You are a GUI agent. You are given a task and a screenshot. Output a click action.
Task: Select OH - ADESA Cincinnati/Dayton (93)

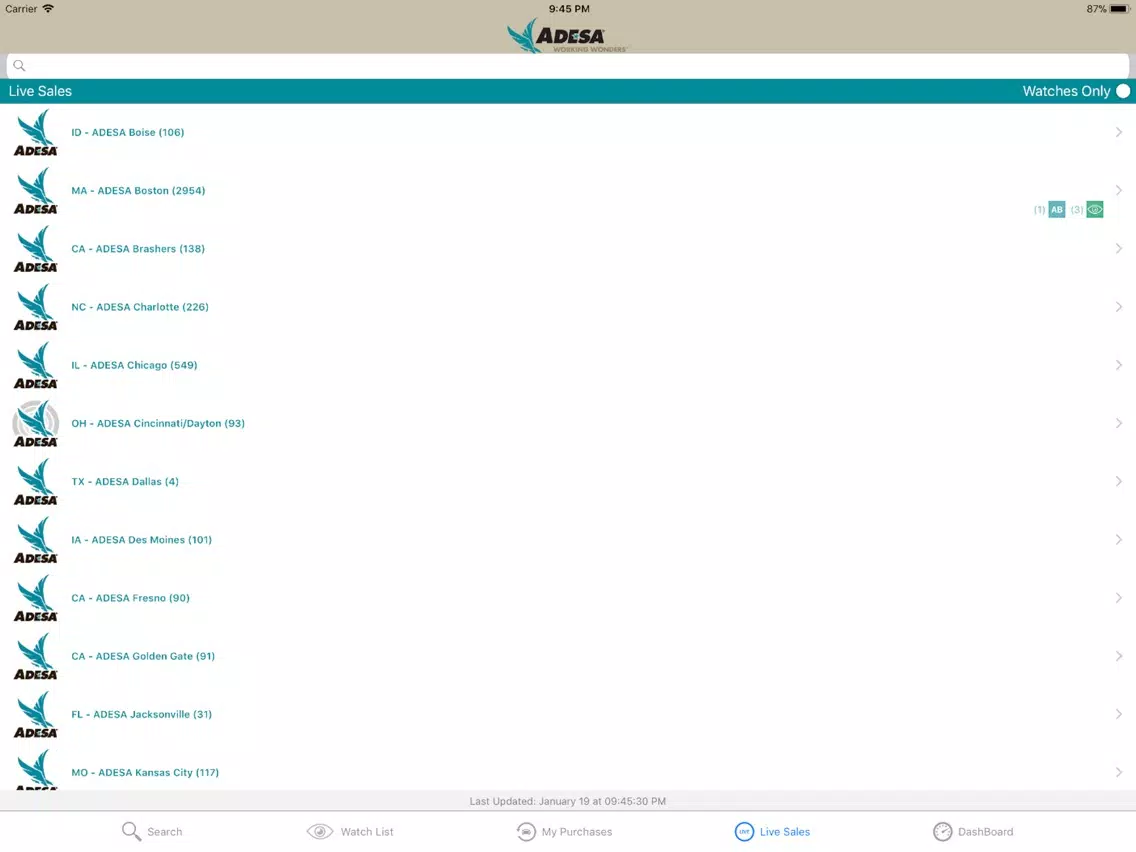point(158,423)
